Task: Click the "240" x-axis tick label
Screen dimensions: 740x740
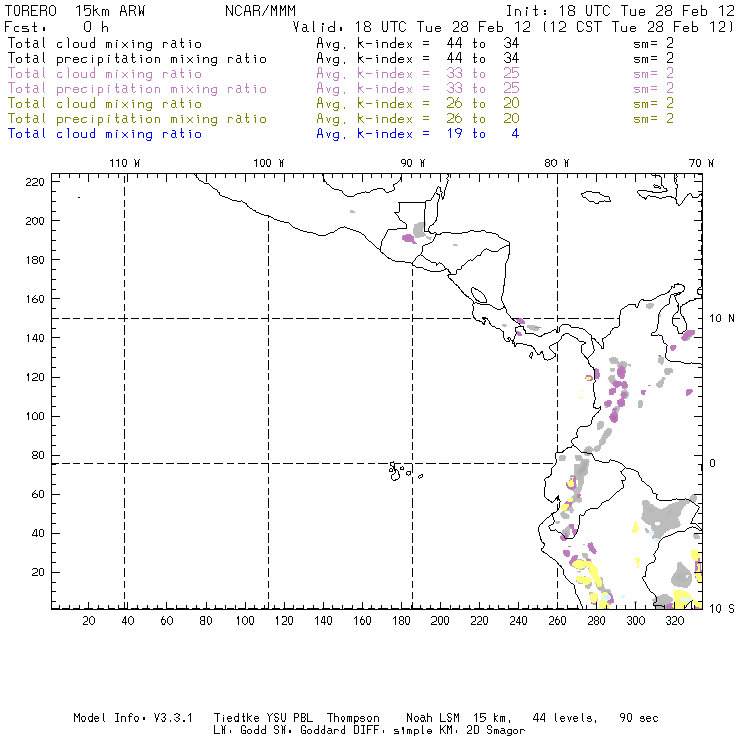Action: click(518, 621)
